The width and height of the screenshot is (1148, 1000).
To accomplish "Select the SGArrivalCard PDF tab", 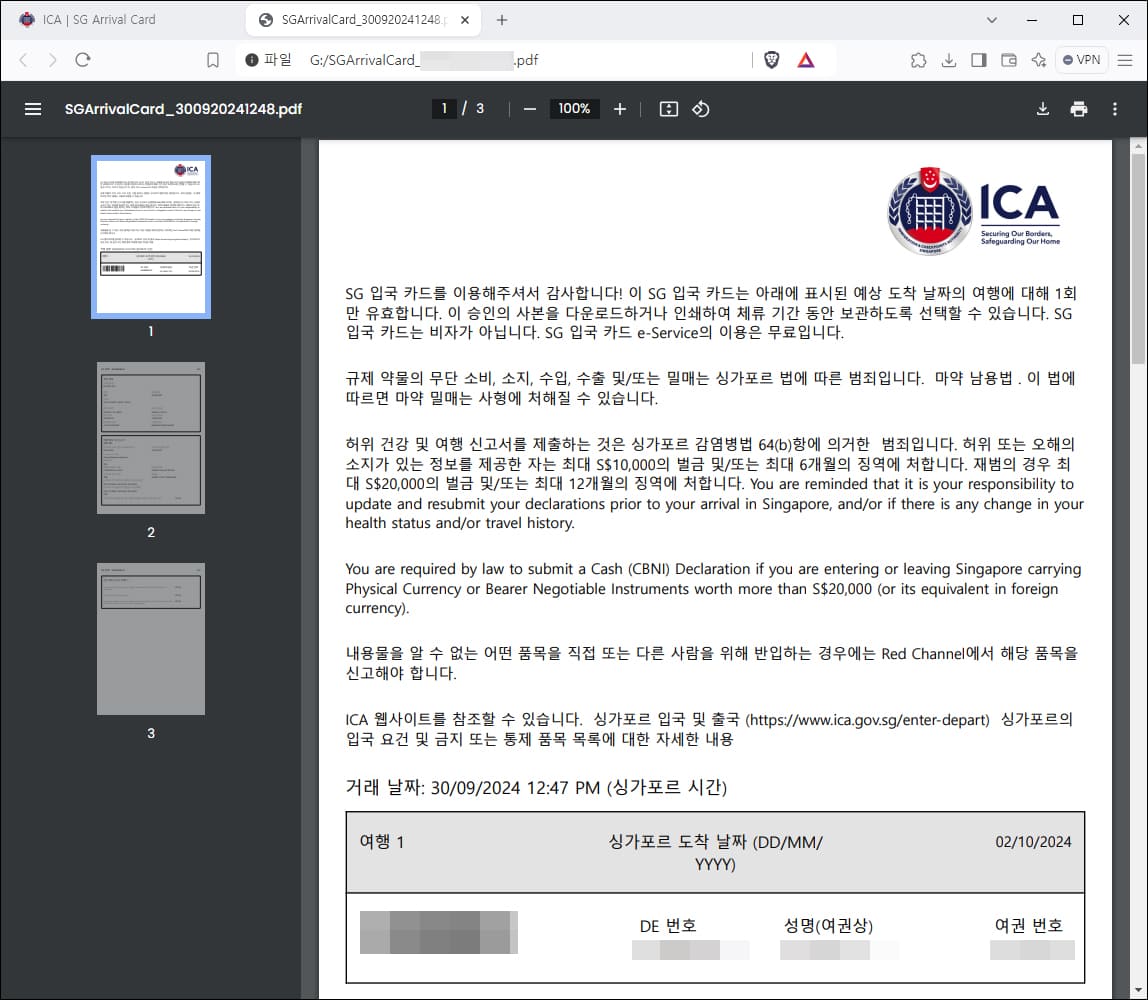I will click(355, 18).
